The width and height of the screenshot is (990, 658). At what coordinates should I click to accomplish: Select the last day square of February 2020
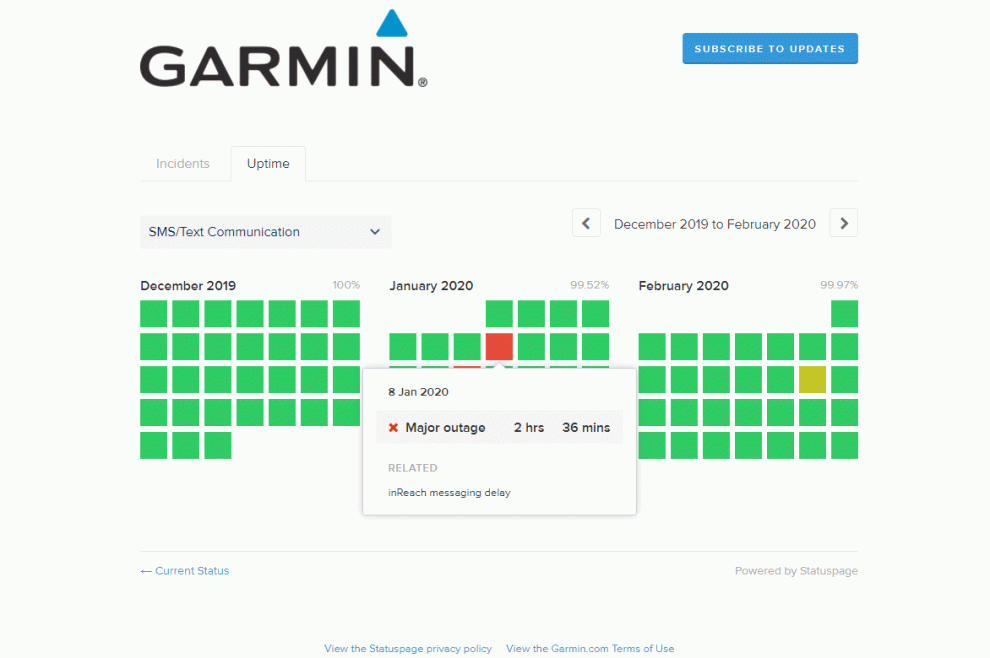point(844,445)
